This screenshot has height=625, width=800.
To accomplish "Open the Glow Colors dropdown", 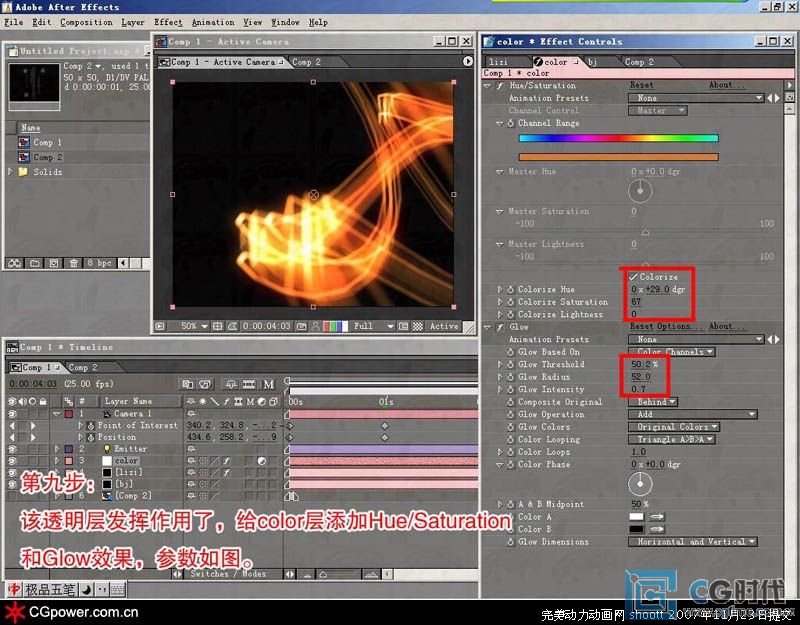I will [x=673, y=427].
